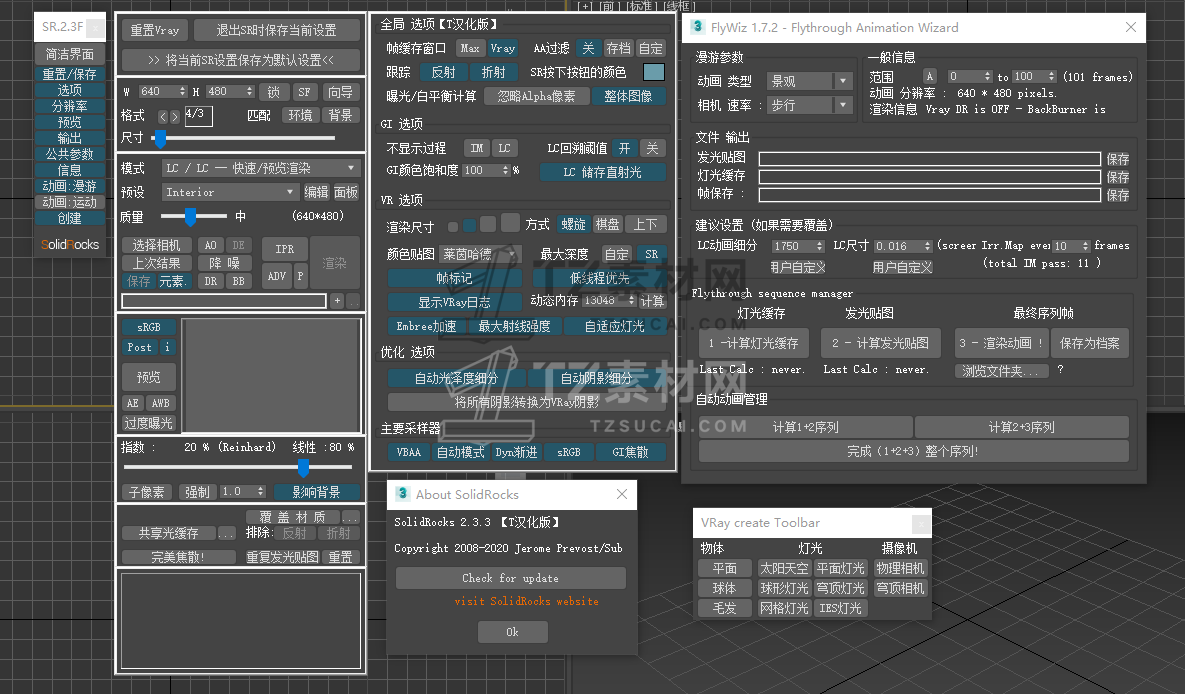Click the SR pressed-button color swatch

[653, 72]
